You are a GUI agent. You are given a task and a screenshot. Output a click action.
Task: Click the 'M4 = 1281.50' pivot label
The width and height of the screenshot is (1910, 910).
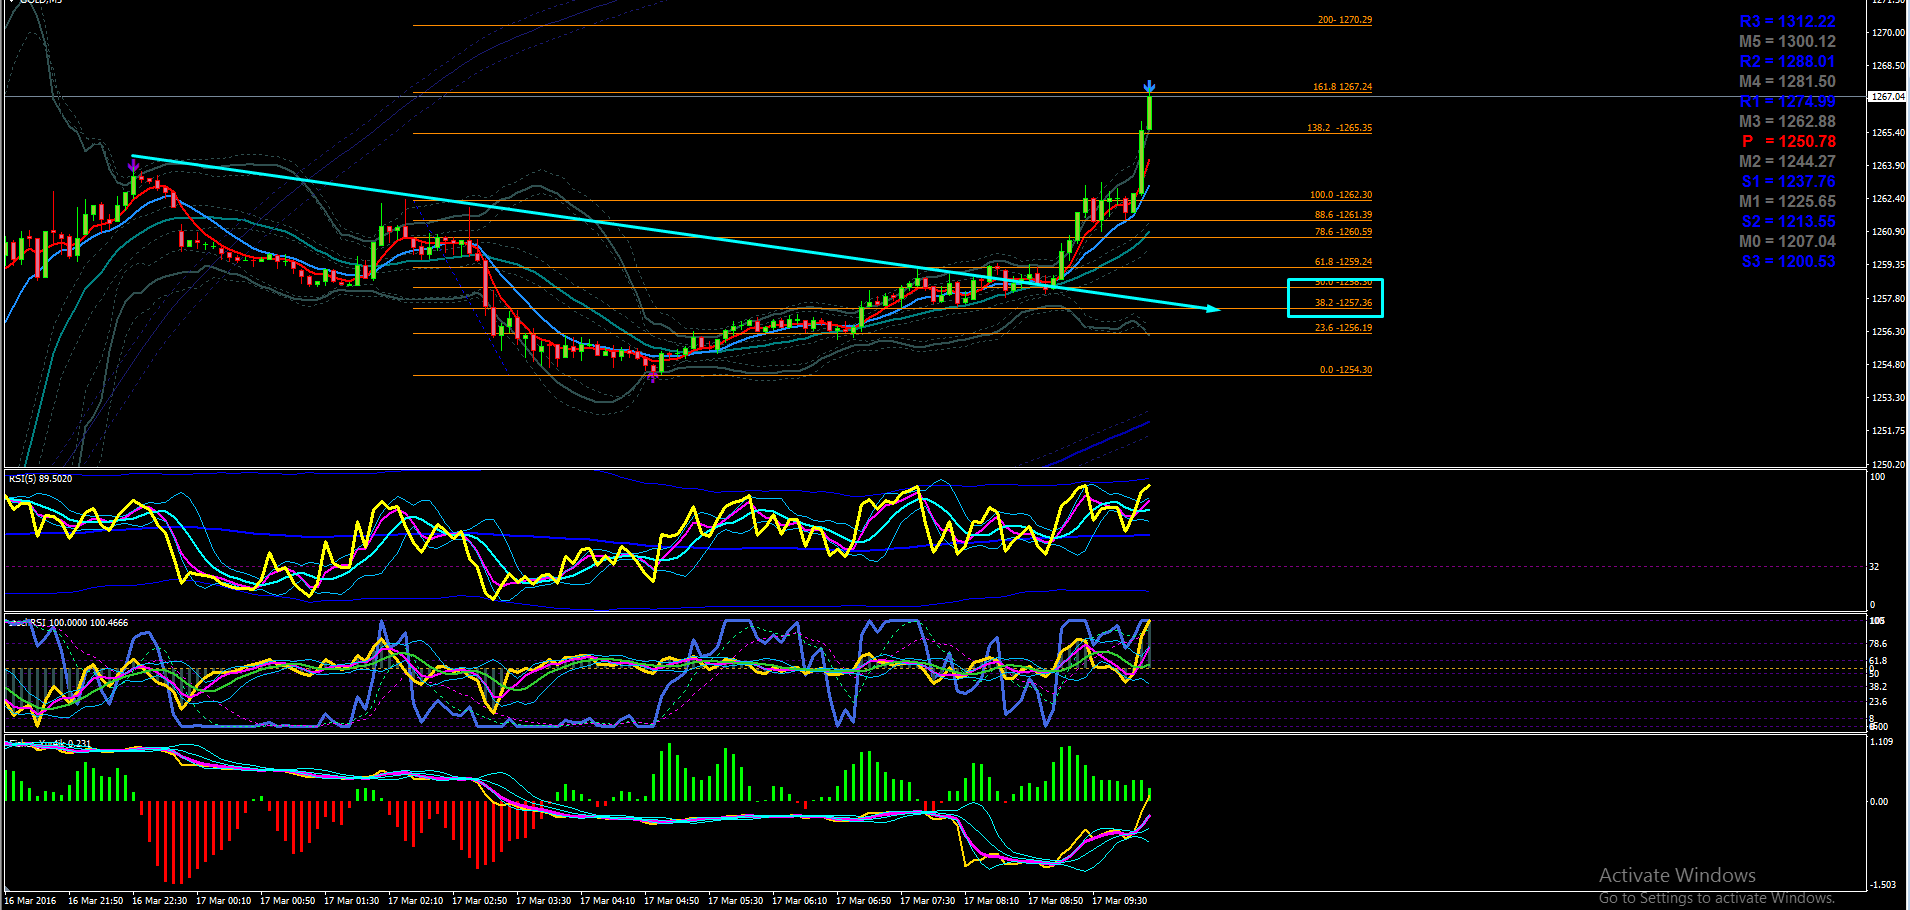(x=1787, y=82)
